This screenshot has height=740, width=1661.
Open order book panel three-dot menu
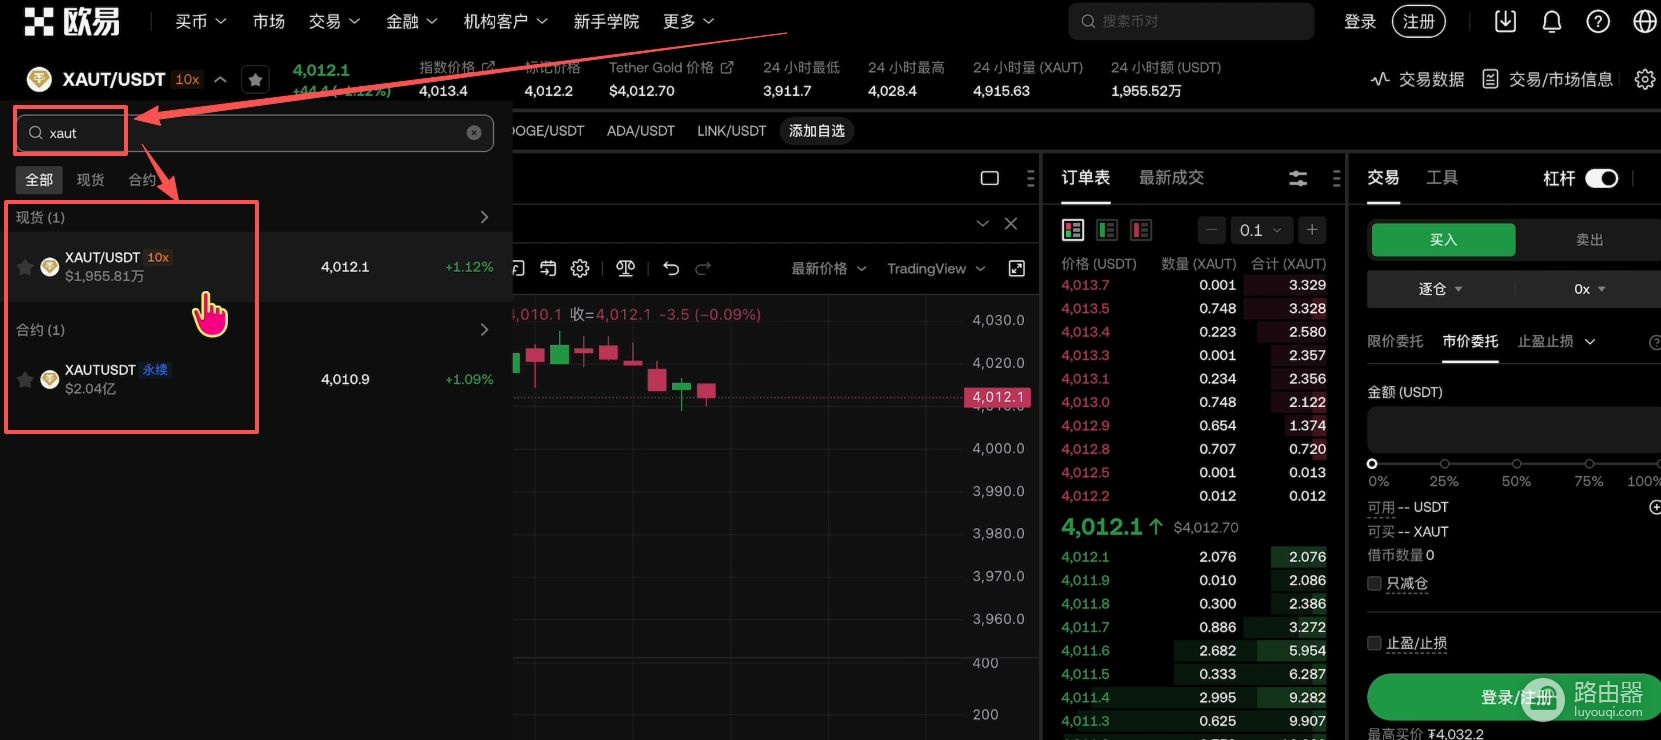click(x=1336, y=178)
